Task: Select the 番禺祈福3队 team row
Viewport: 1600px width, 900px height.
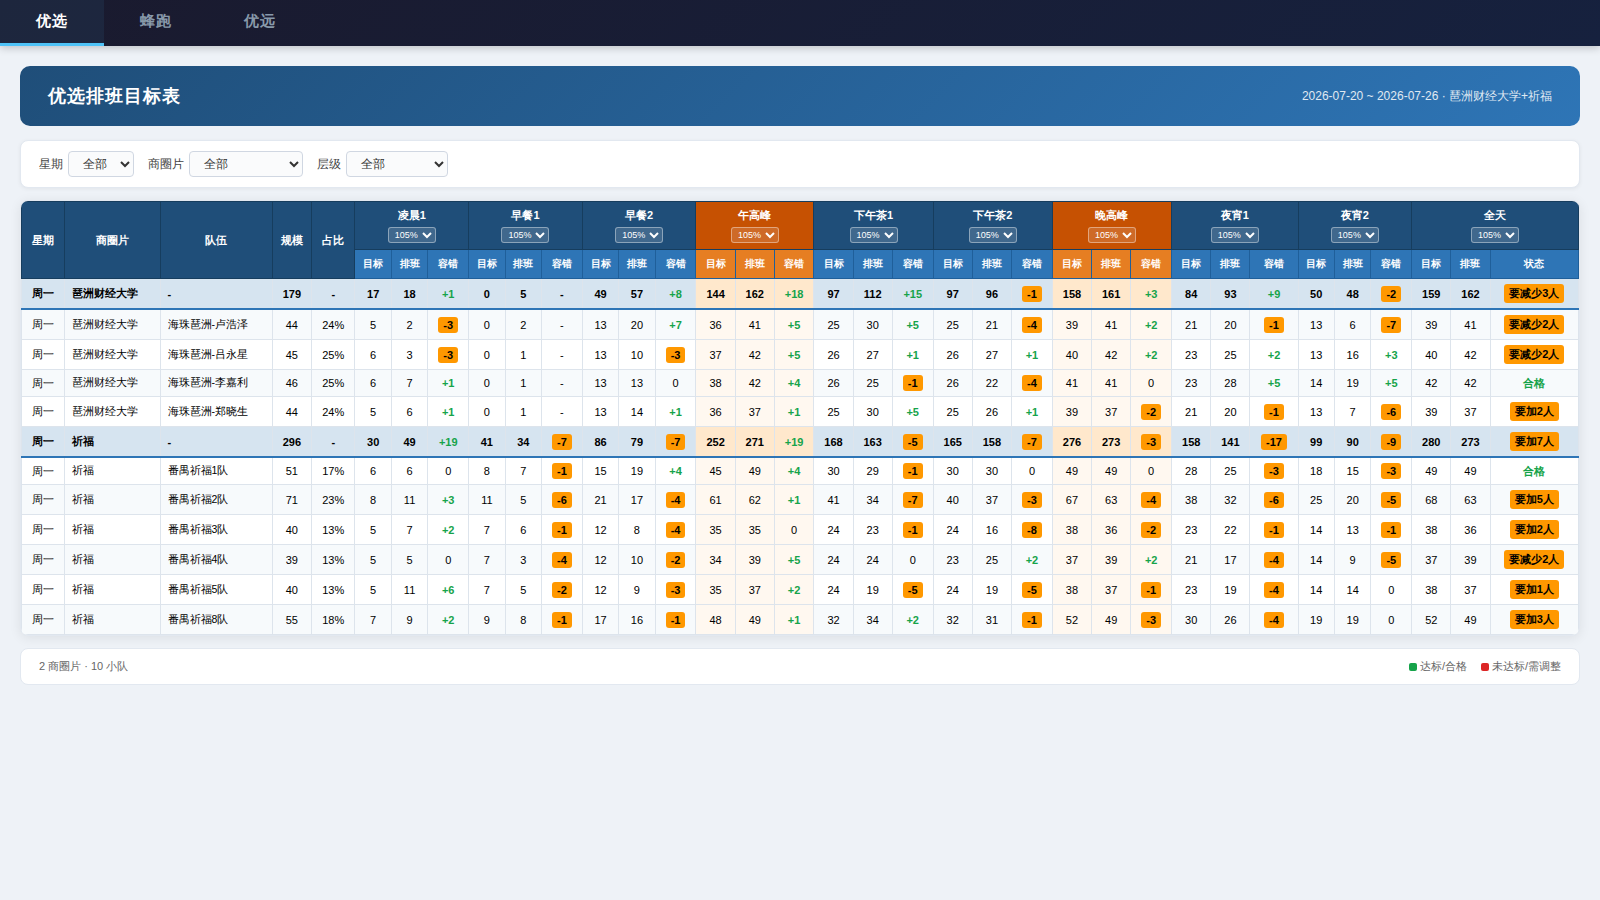Action: click(x=800, y=530)
